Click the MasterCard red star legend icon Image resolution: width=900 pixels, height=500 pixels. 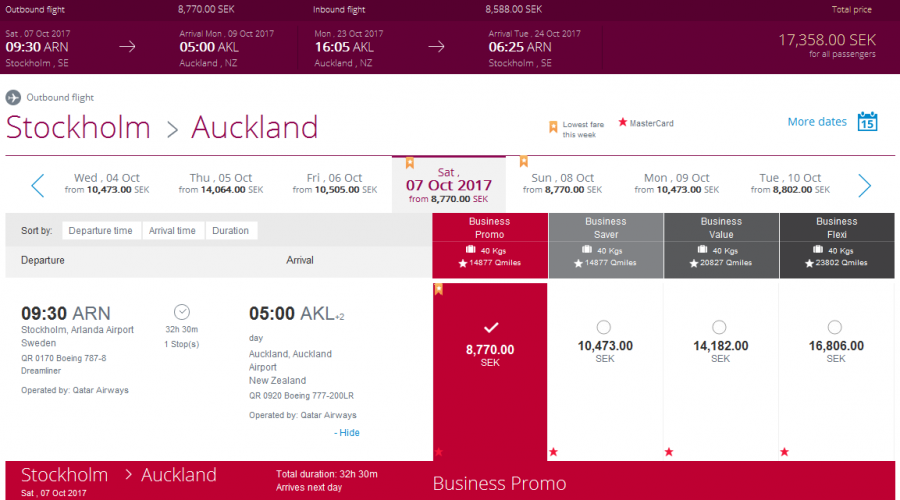(x=623, y=122)
